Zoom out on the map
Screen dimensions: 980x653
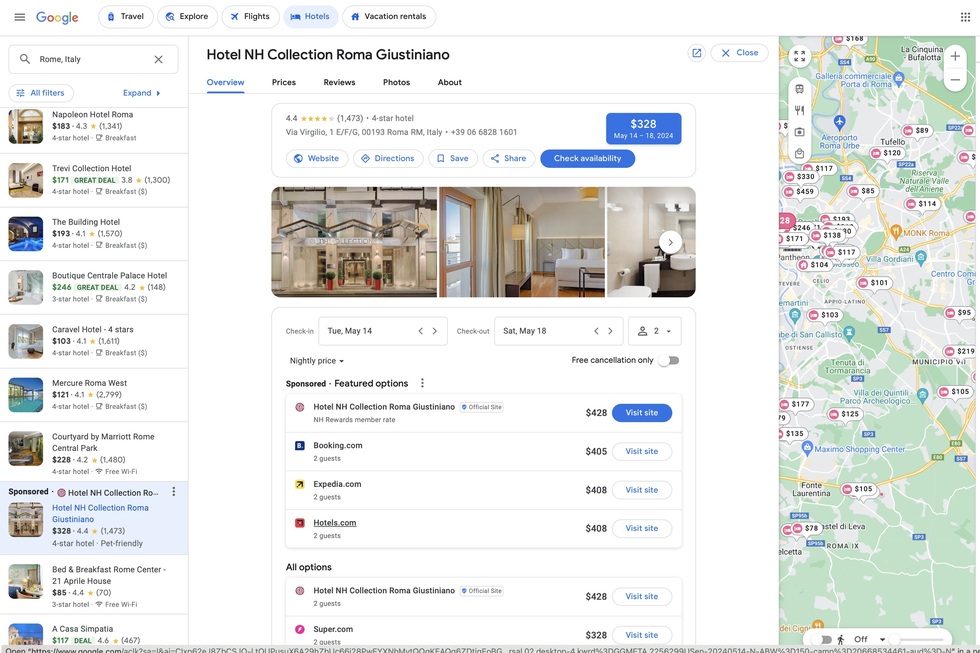[955, 80]
